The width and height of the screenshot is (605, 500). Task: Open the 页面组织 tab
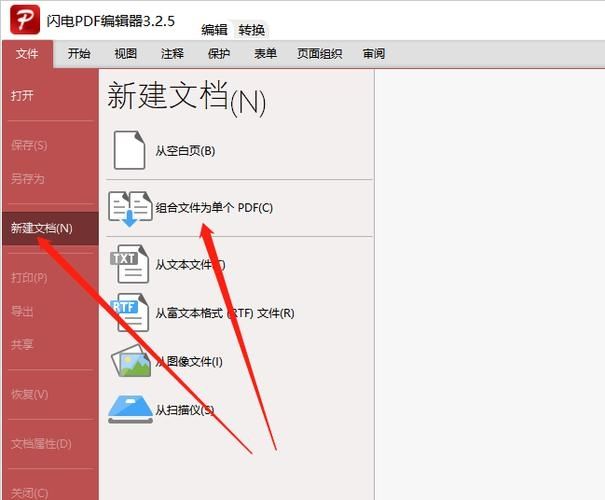tap(319, 54)
